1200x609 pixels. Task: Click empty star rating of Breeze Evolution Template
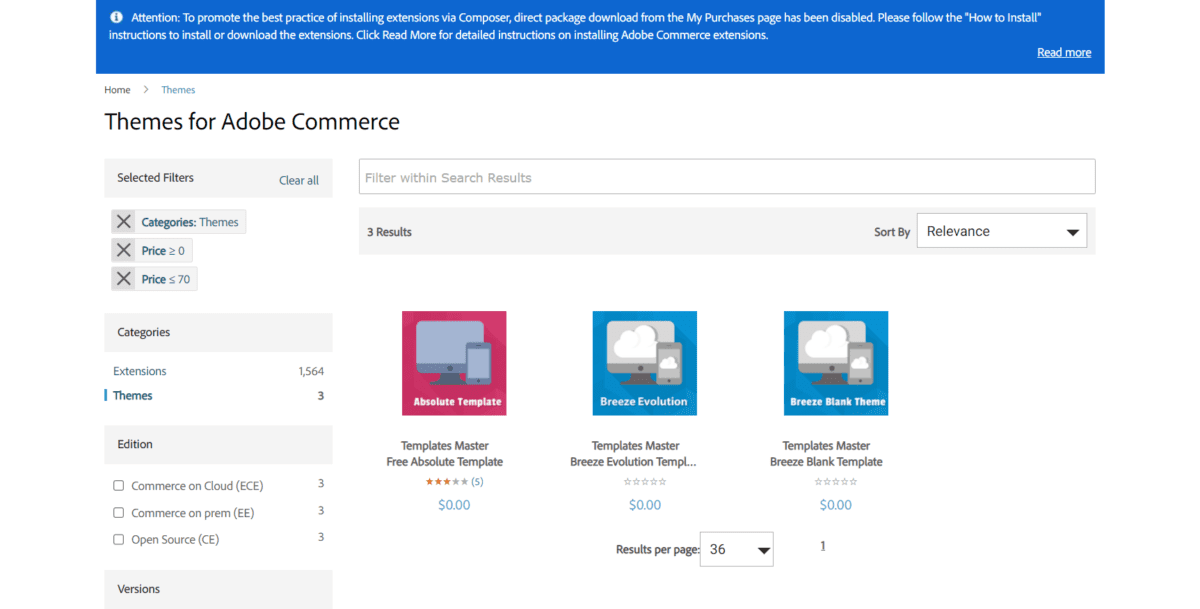tap(645, 482)
